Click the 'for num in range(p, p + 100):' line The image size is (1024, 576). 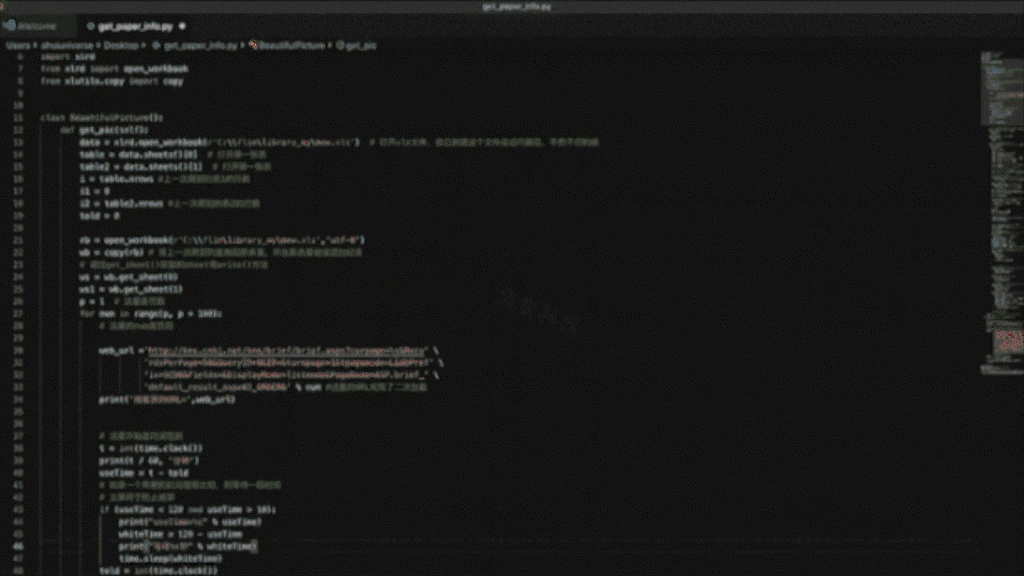[151, 313]
